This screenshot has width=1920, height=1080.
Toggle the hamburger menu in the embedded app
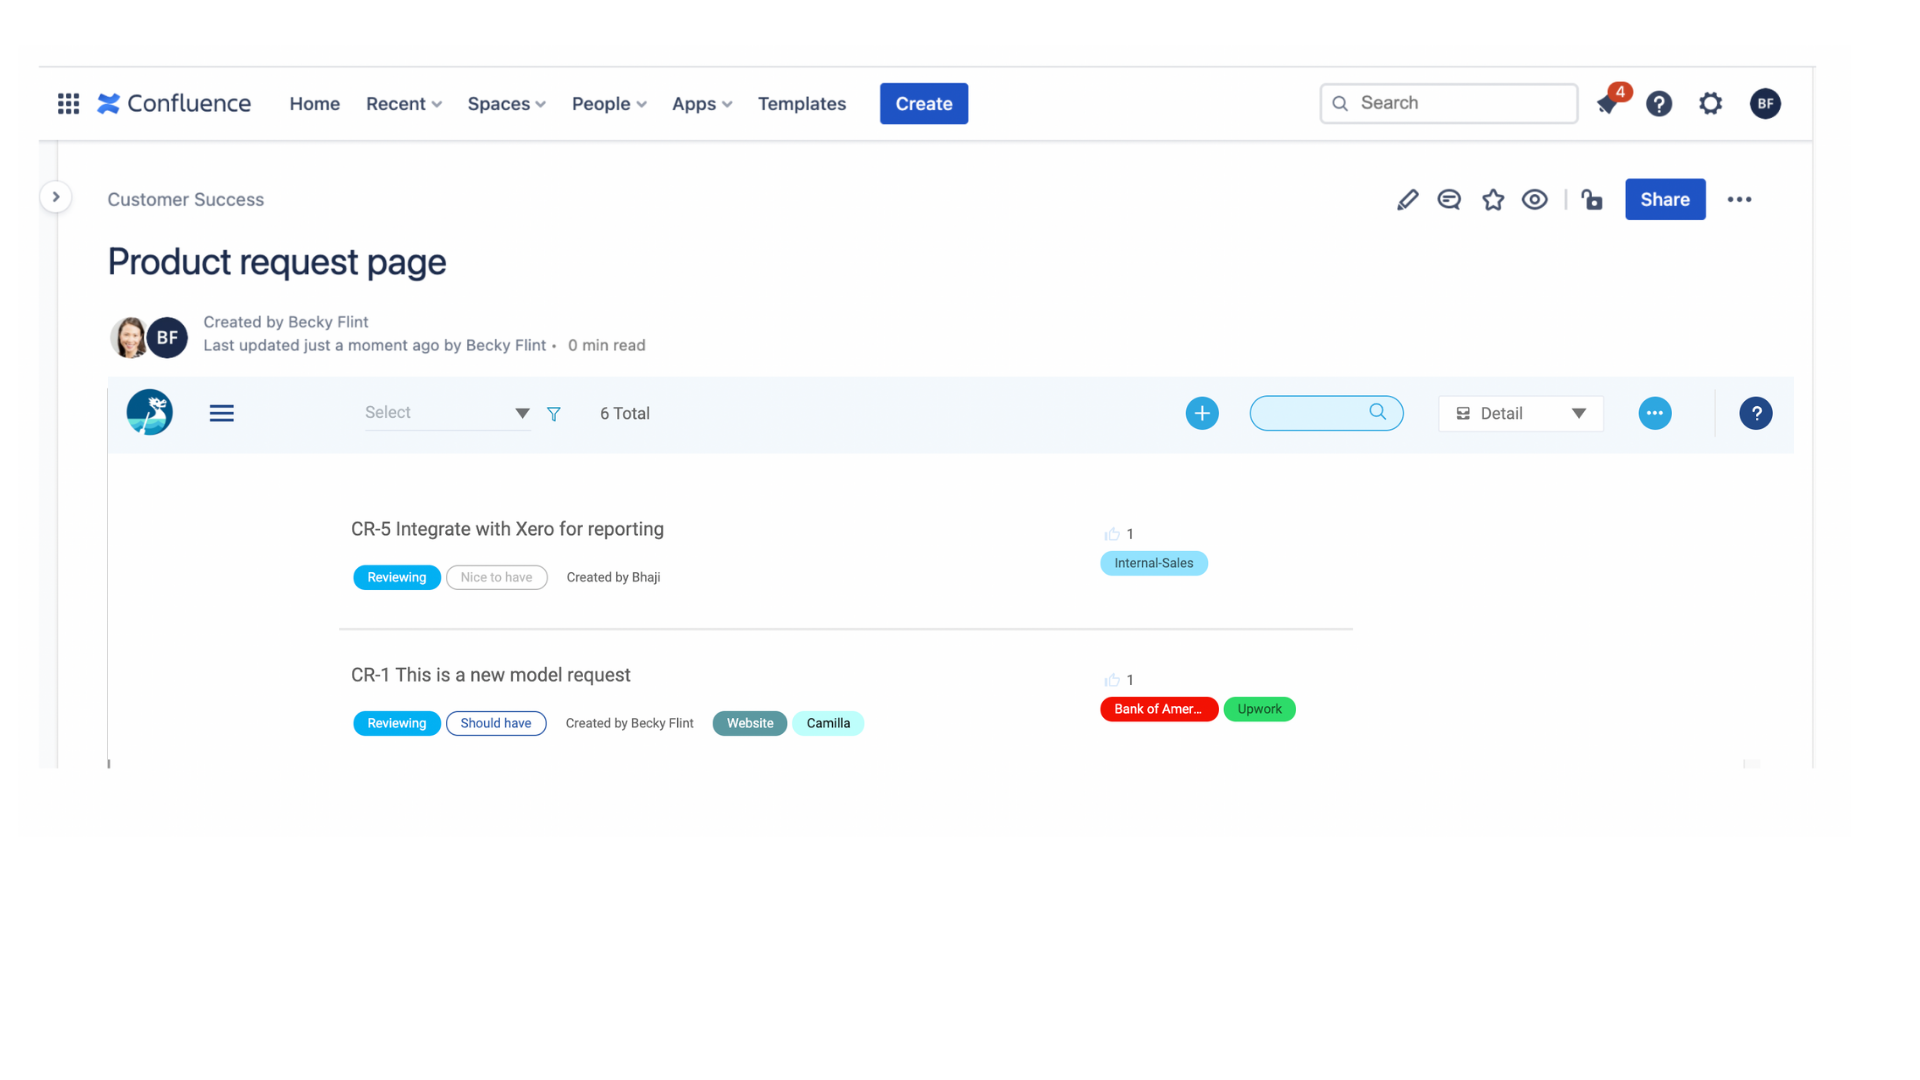tap(221, 412)
